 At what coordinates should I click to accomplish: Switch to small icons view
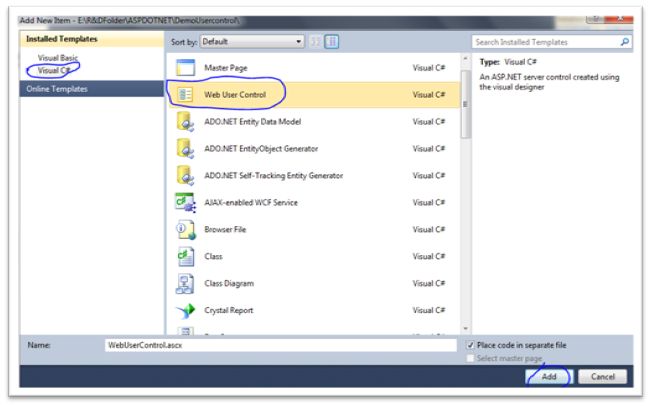tap(315, 41)
